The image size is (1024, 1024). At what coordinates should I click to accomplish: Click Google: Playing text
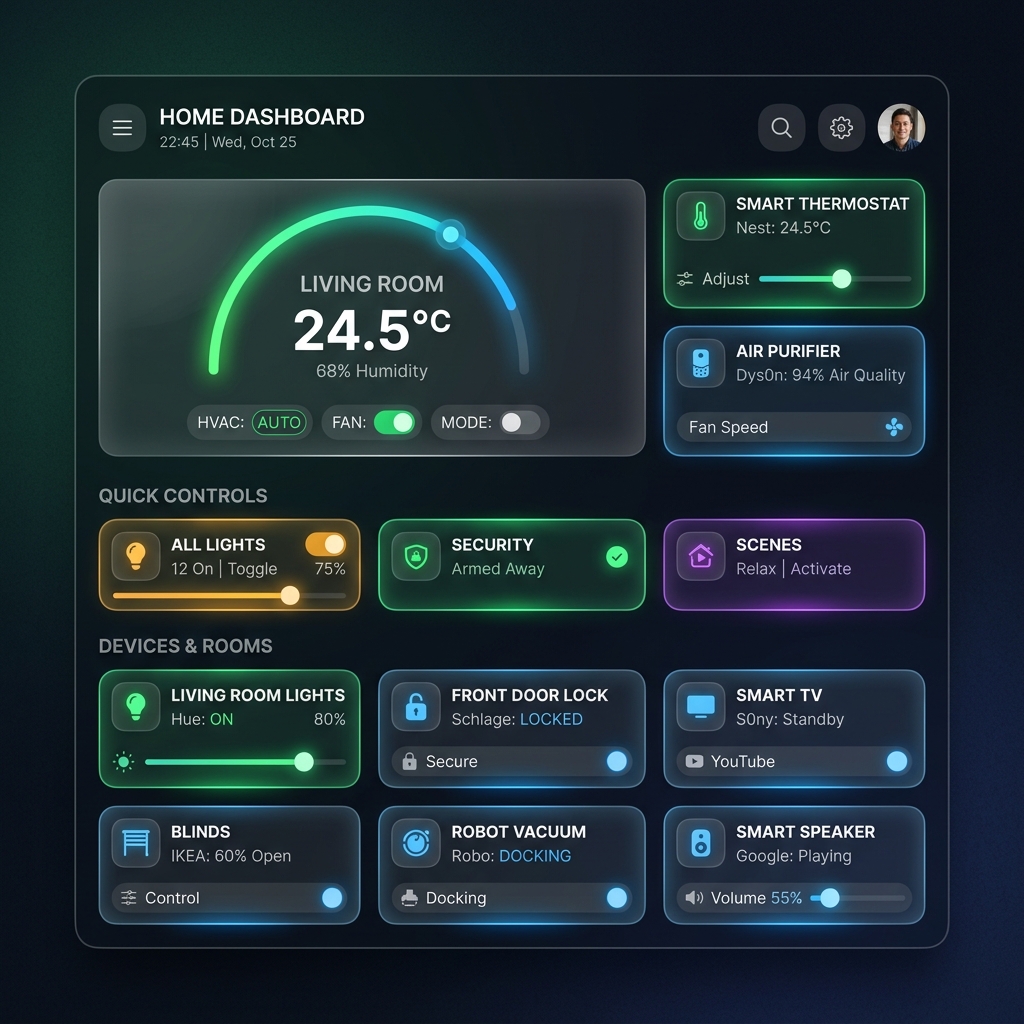793,856
